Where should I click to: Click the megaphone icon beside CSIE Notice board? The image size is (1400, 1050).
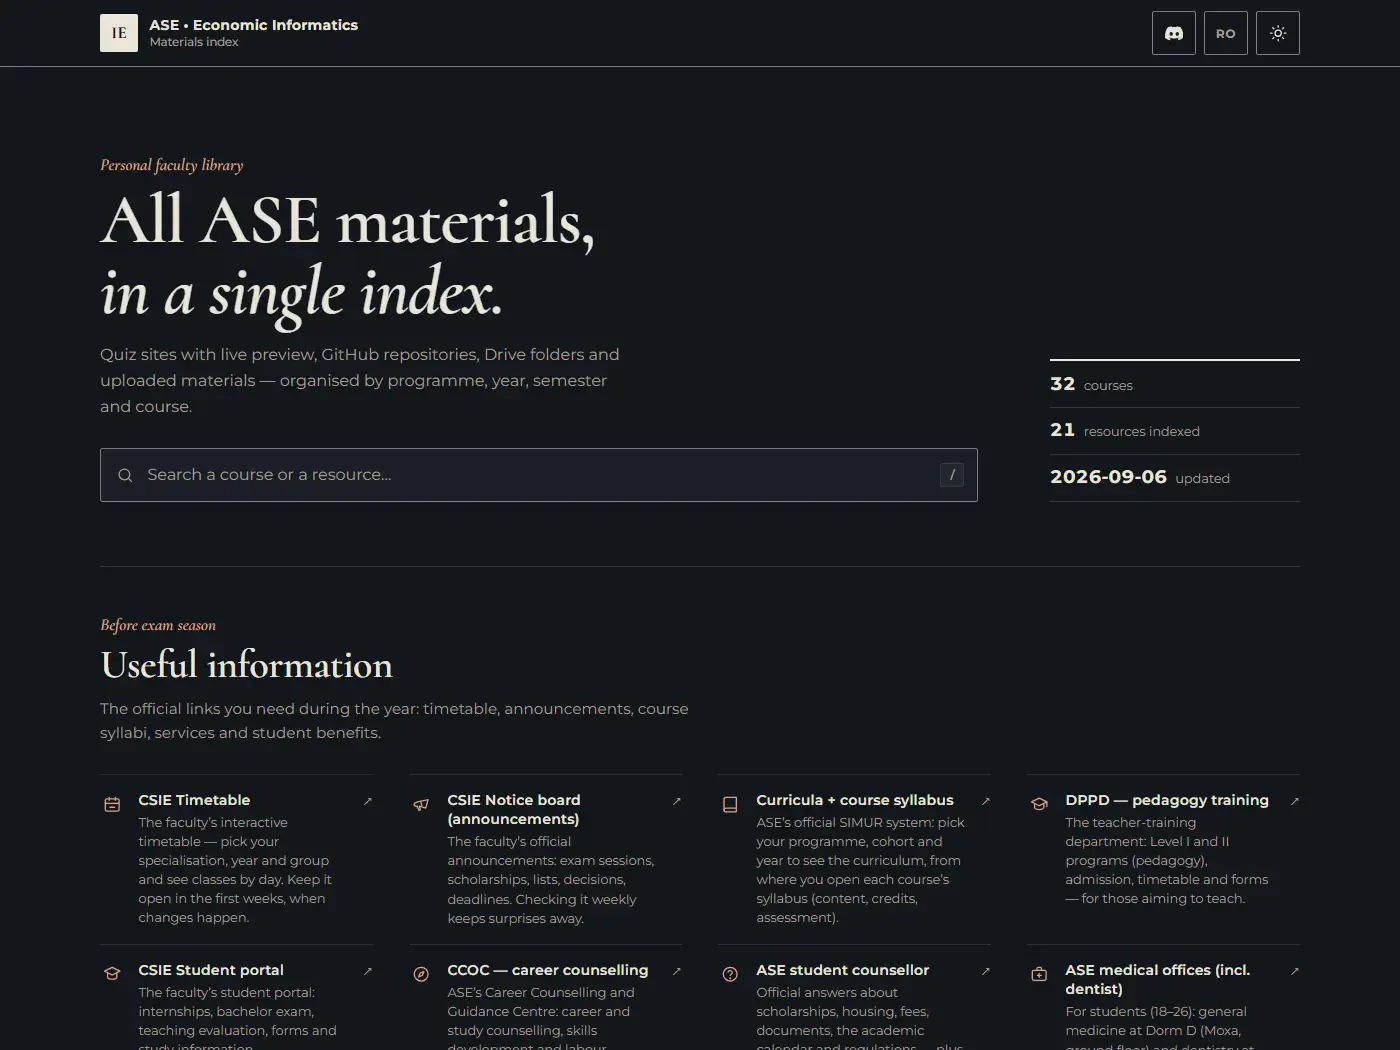point(421,804)
